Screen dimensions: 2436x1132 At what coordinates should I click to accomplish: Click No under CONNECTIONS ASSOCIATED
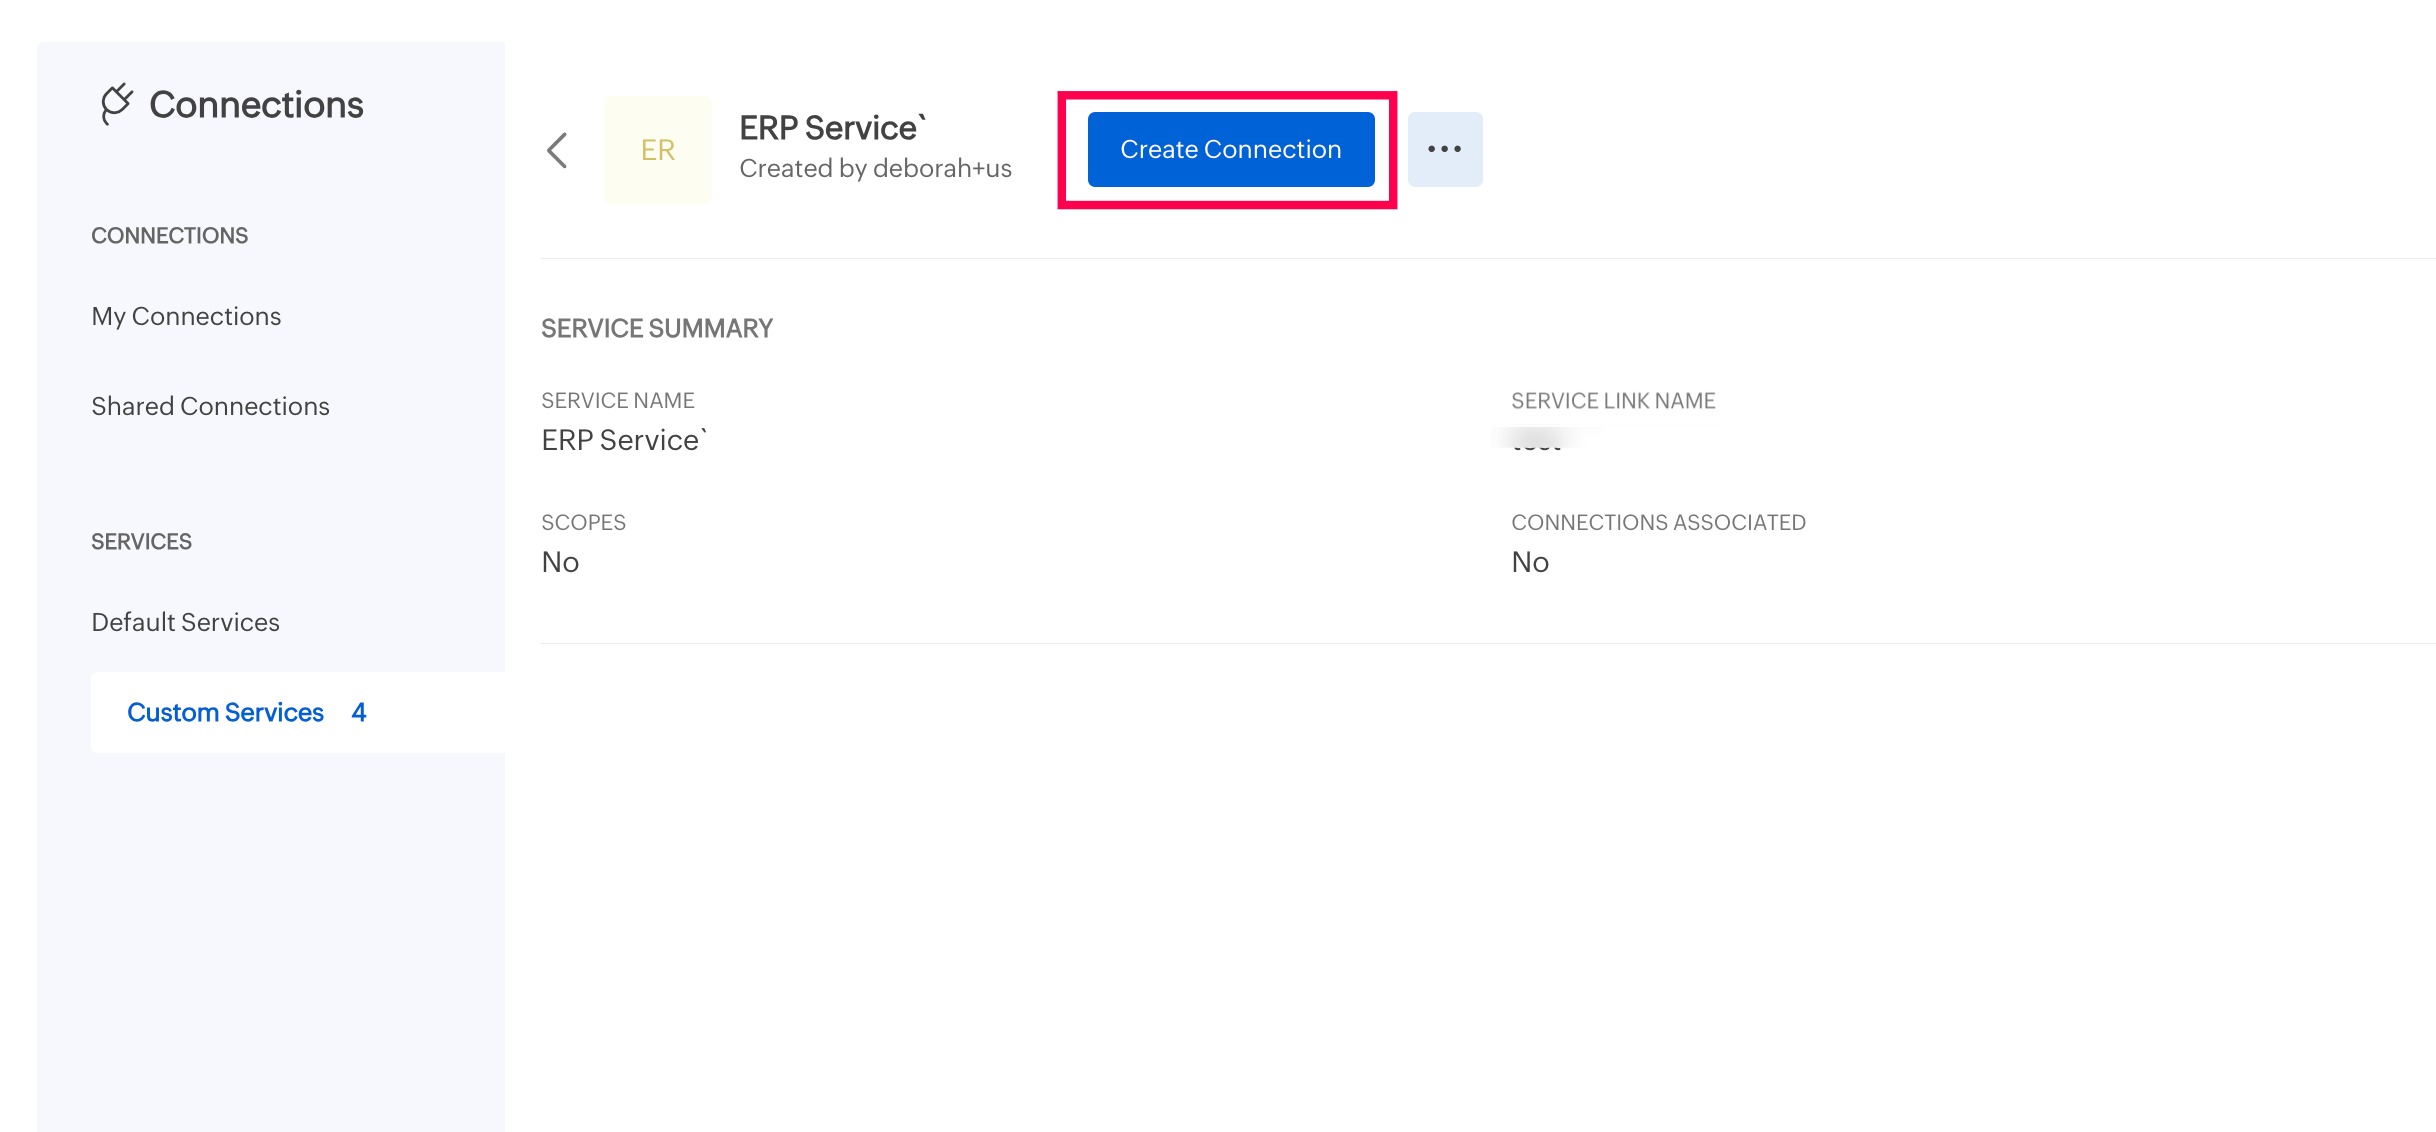pos(1530,562)
